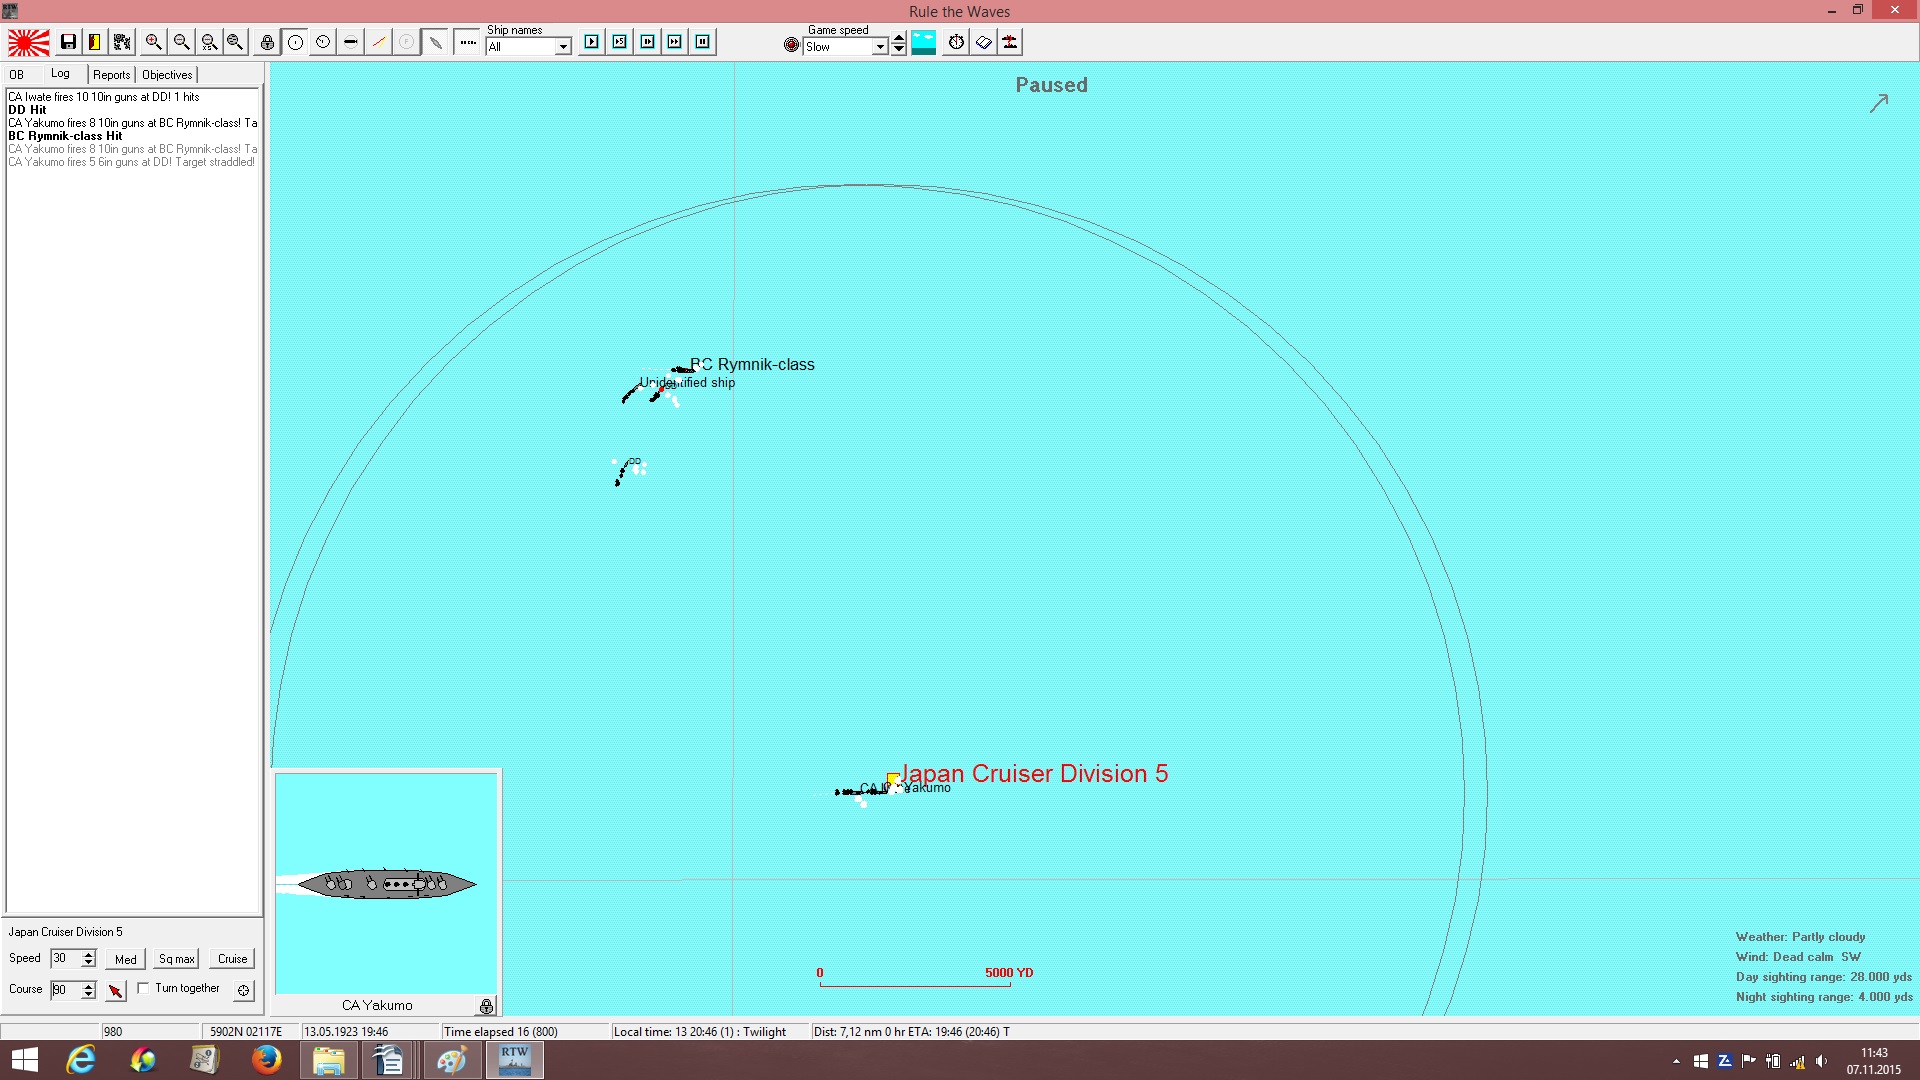Click the Sq max speed button
Screen dimensions: 1920x1080
pos(177,959)
